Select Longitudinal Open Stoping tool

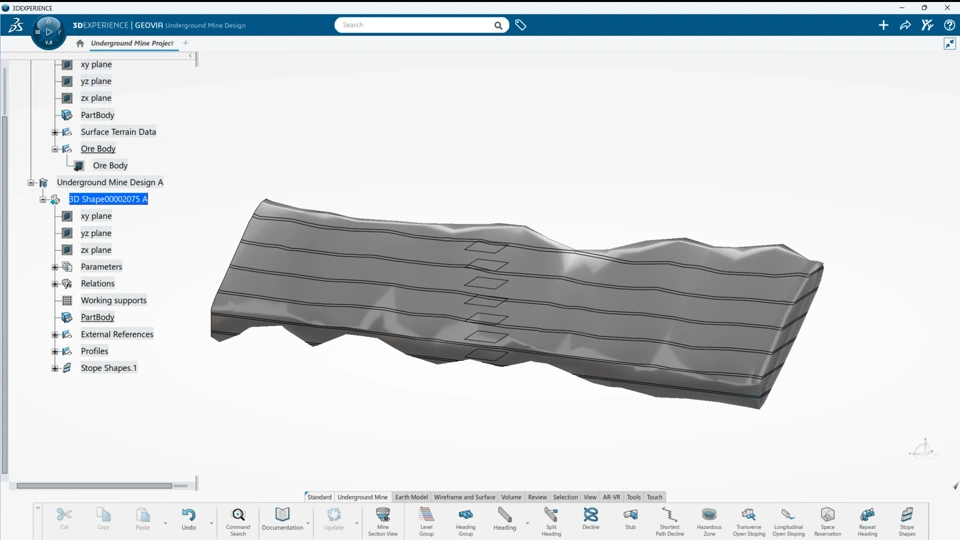(x=789, y=522)
